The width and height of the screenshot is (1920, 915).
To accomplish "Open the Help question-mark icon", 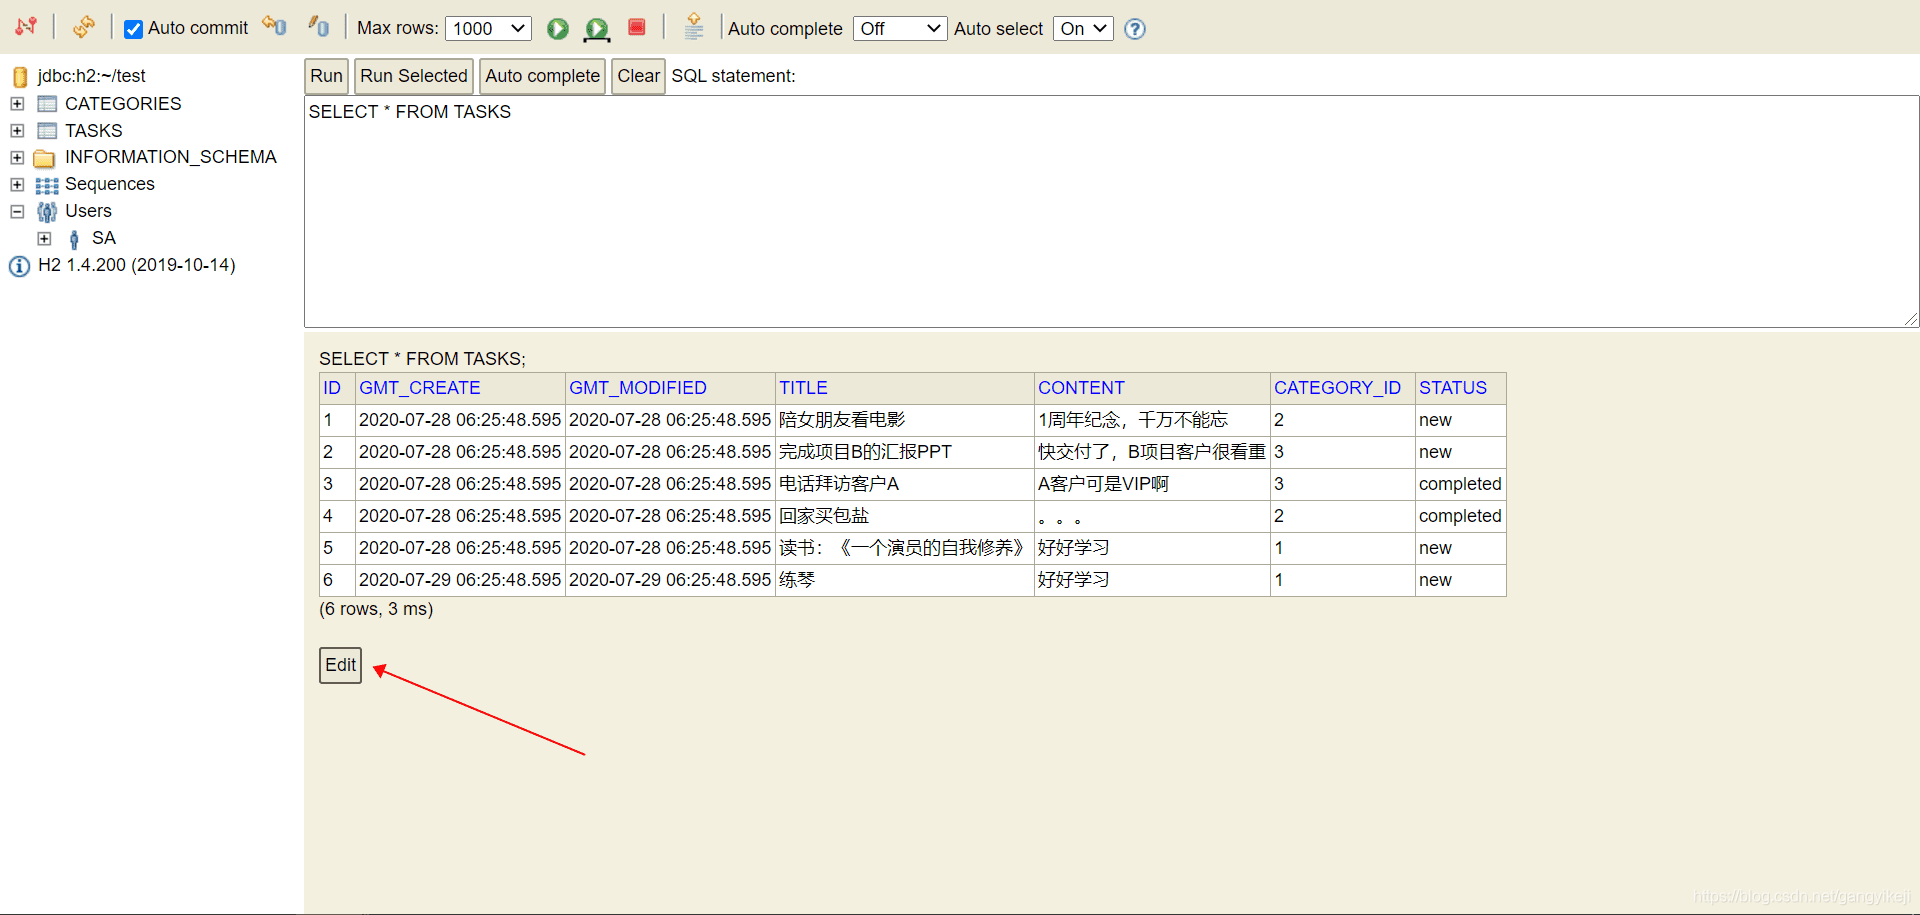I will click(x=1135, y=29).
